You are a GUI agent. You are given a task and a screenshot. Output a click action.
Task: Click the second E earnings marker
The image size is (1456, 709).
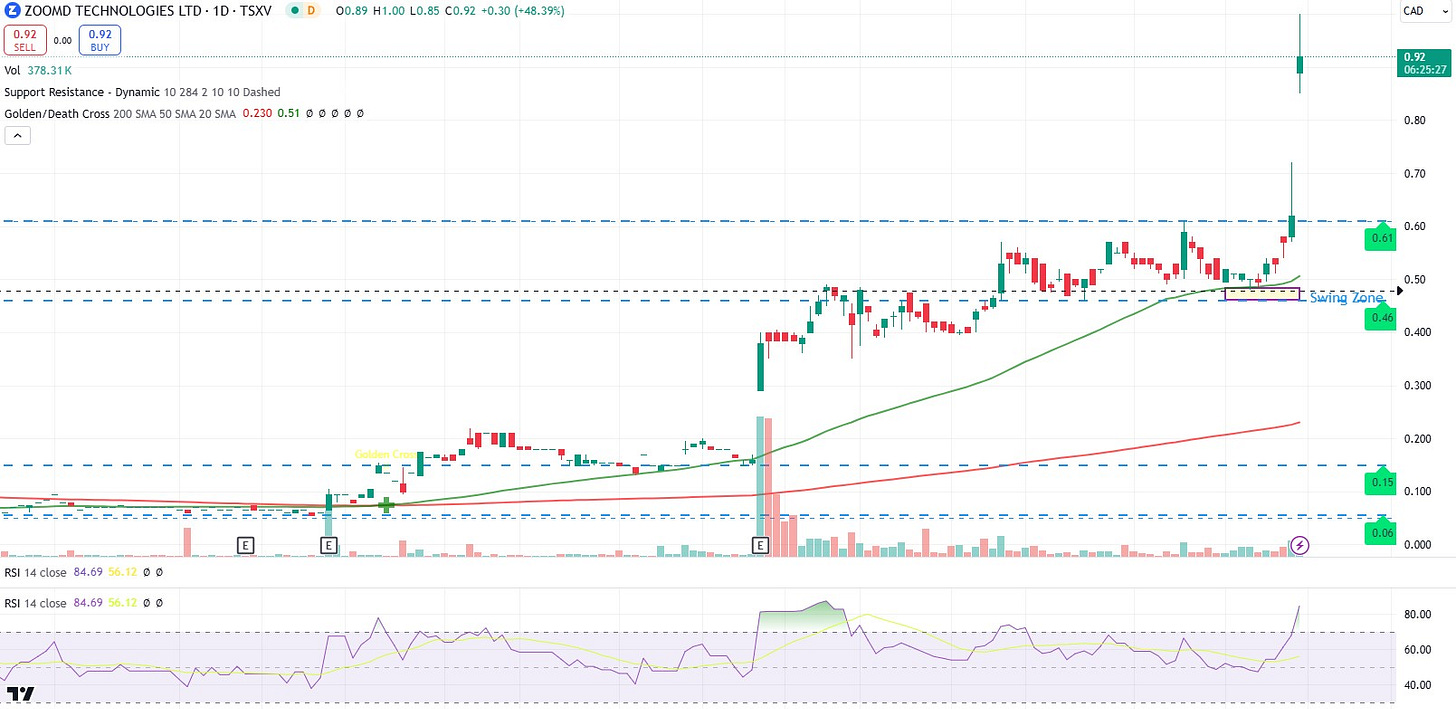328,545
